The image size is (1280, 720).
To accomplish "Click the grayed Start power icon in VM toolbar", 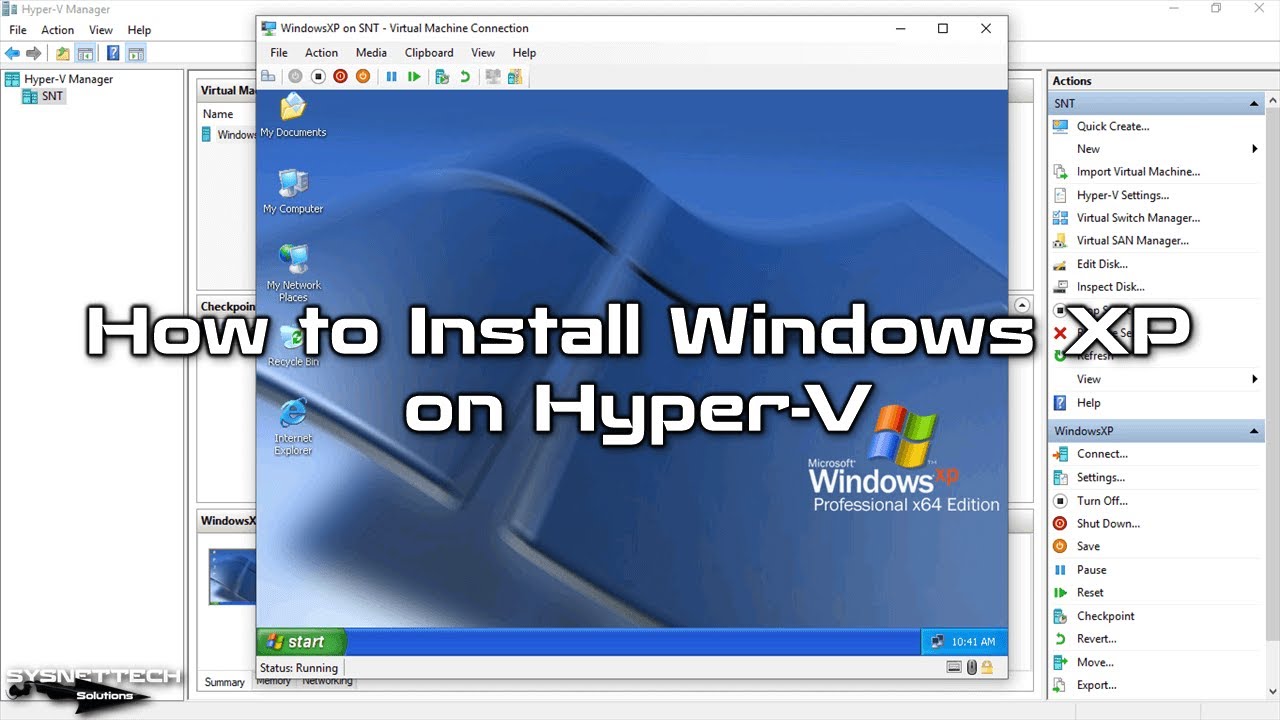I will click(295, 76).
